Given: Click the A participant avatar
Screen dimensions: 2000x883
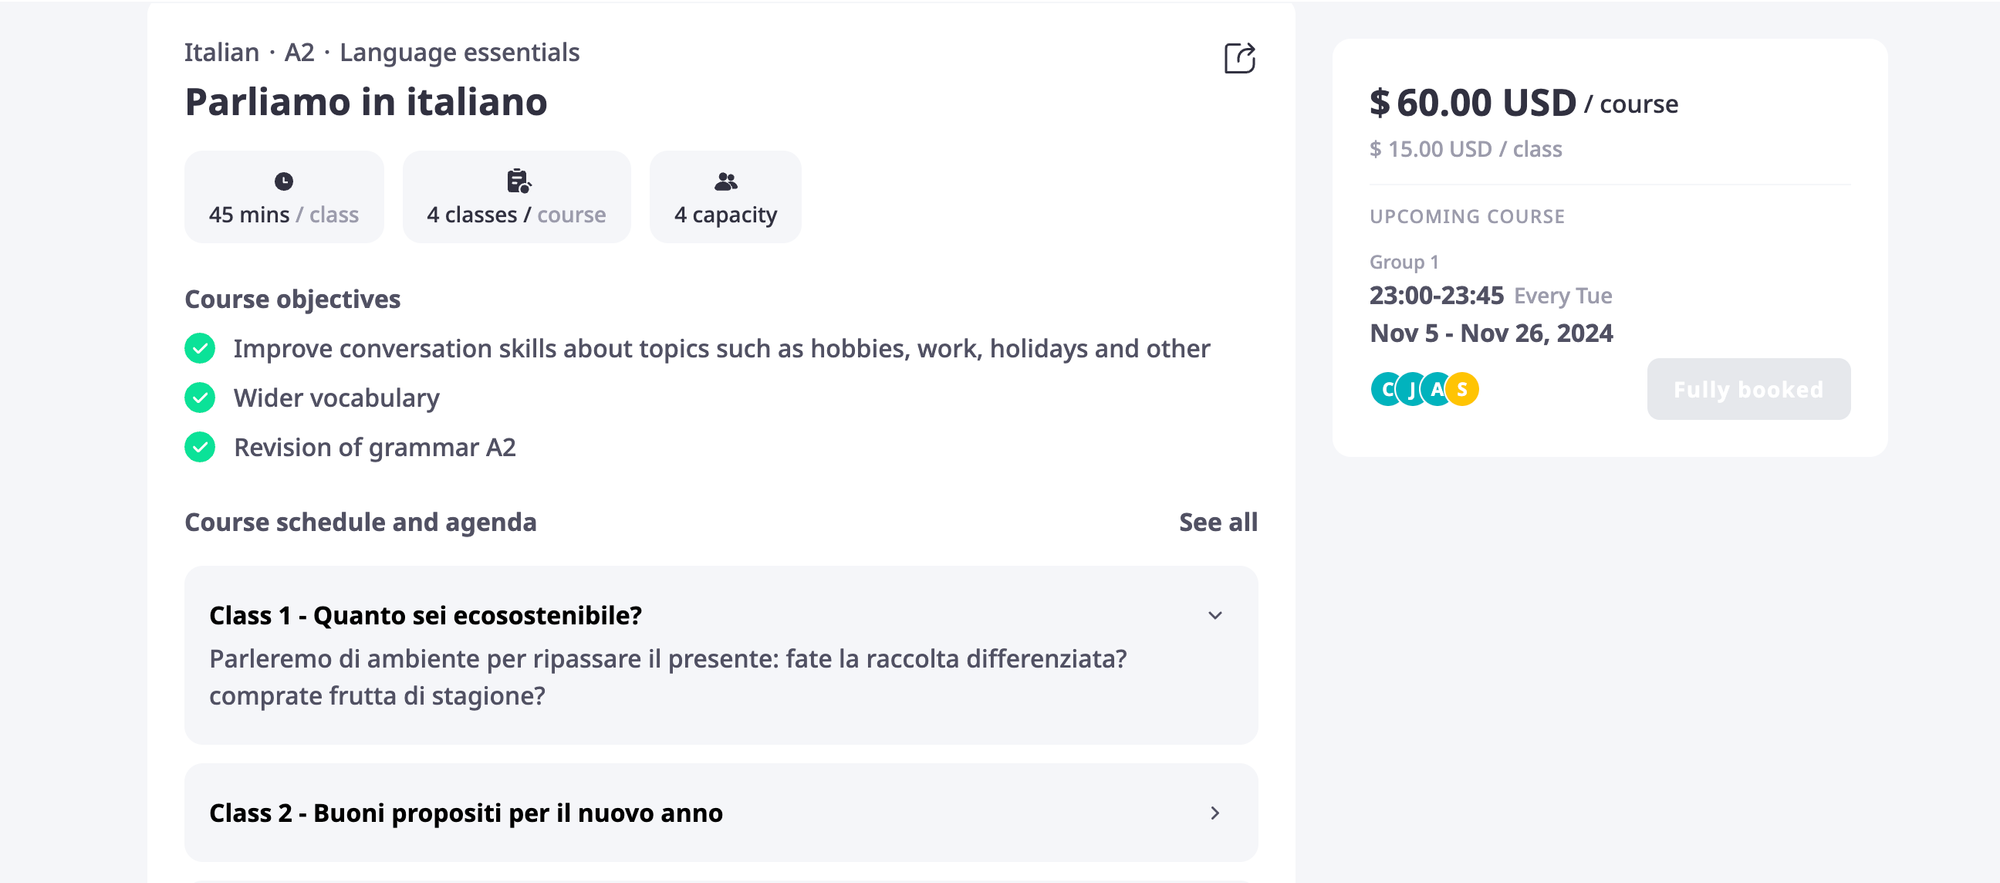Looking at the screenshot, I should pyautogui.click(x=1436, y=389).
